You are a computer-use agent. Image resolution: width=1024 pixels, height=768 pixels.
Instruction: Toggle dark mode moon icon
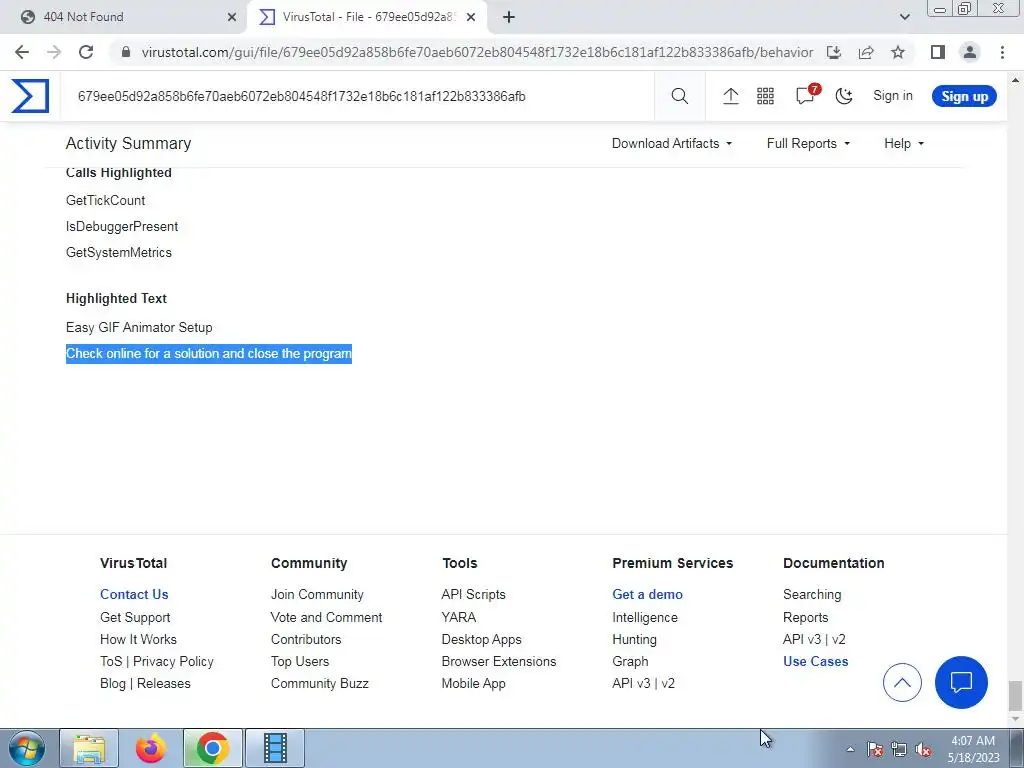pos(844,96)
